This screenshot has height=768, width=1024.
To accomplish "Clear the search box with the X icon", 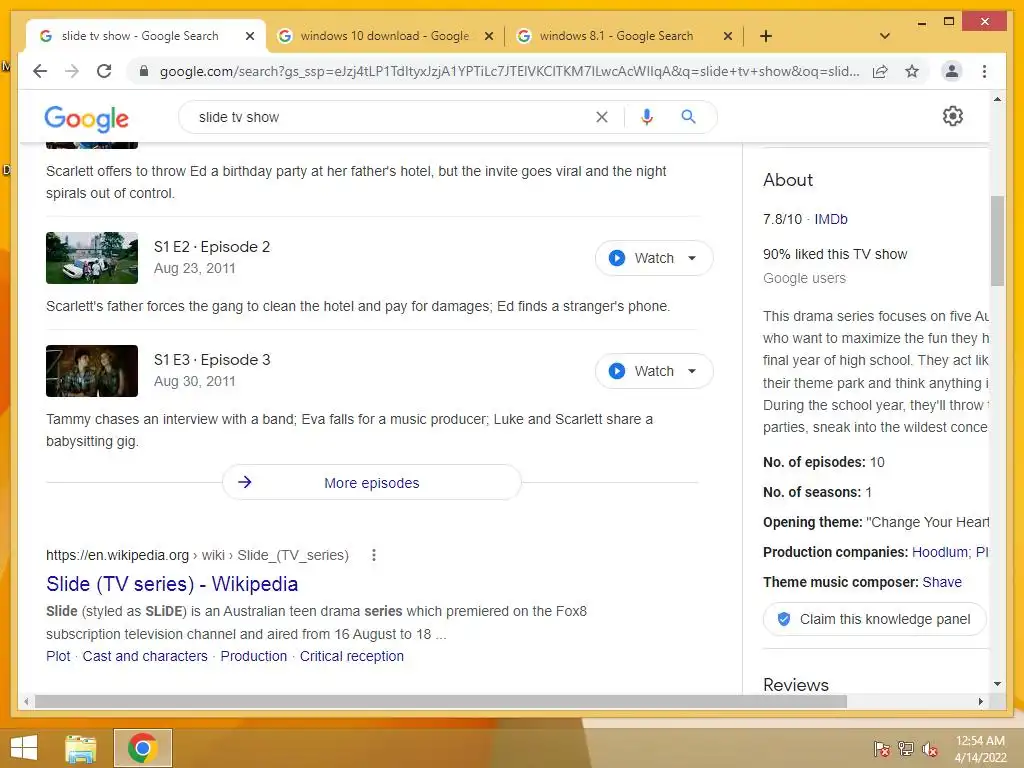I will (601, 117).
